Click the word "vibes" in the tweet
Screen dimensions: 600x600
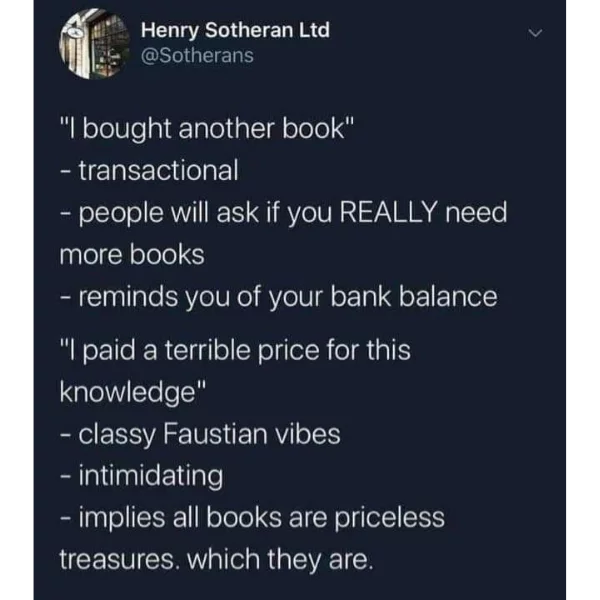308,434
